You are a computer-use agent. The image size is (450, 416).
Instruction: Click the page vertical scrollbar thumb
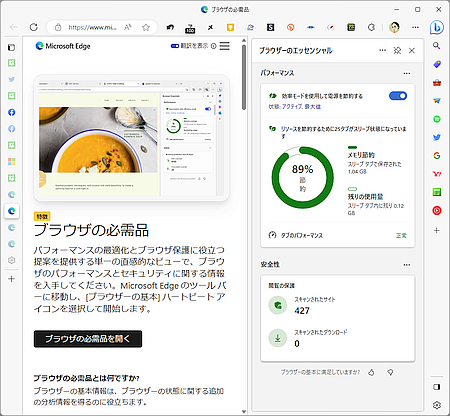pyautogui.click(x=244, y=77)
